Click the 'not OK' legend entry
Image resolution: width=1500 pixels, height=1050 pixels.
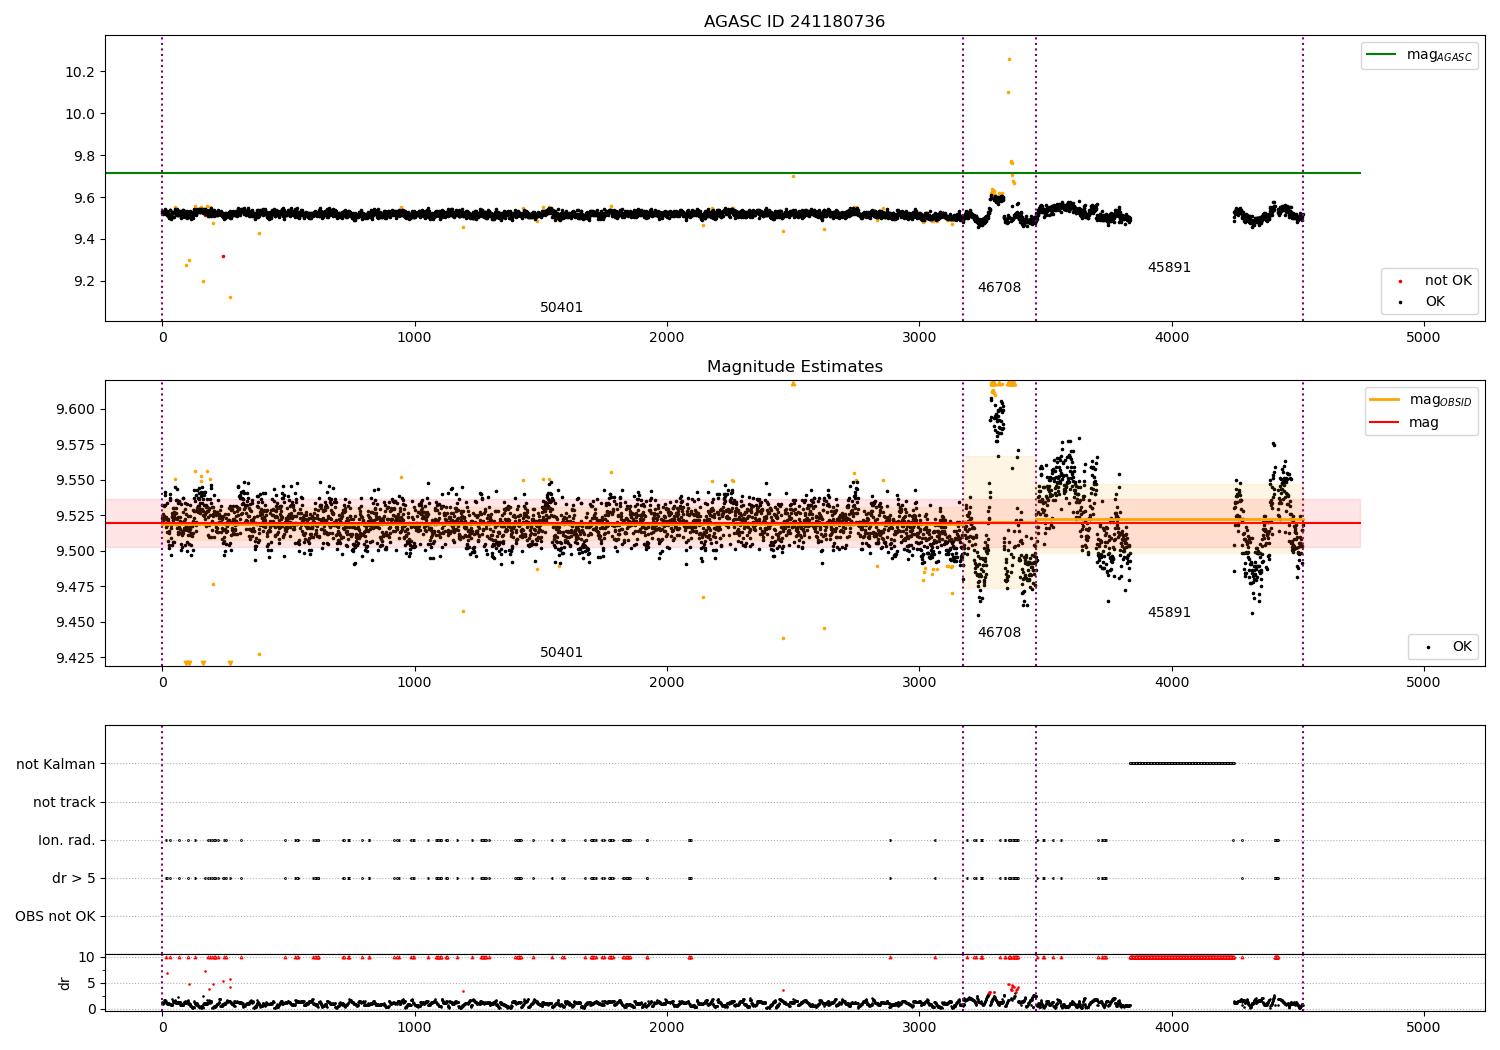(x=1429, y=281)
